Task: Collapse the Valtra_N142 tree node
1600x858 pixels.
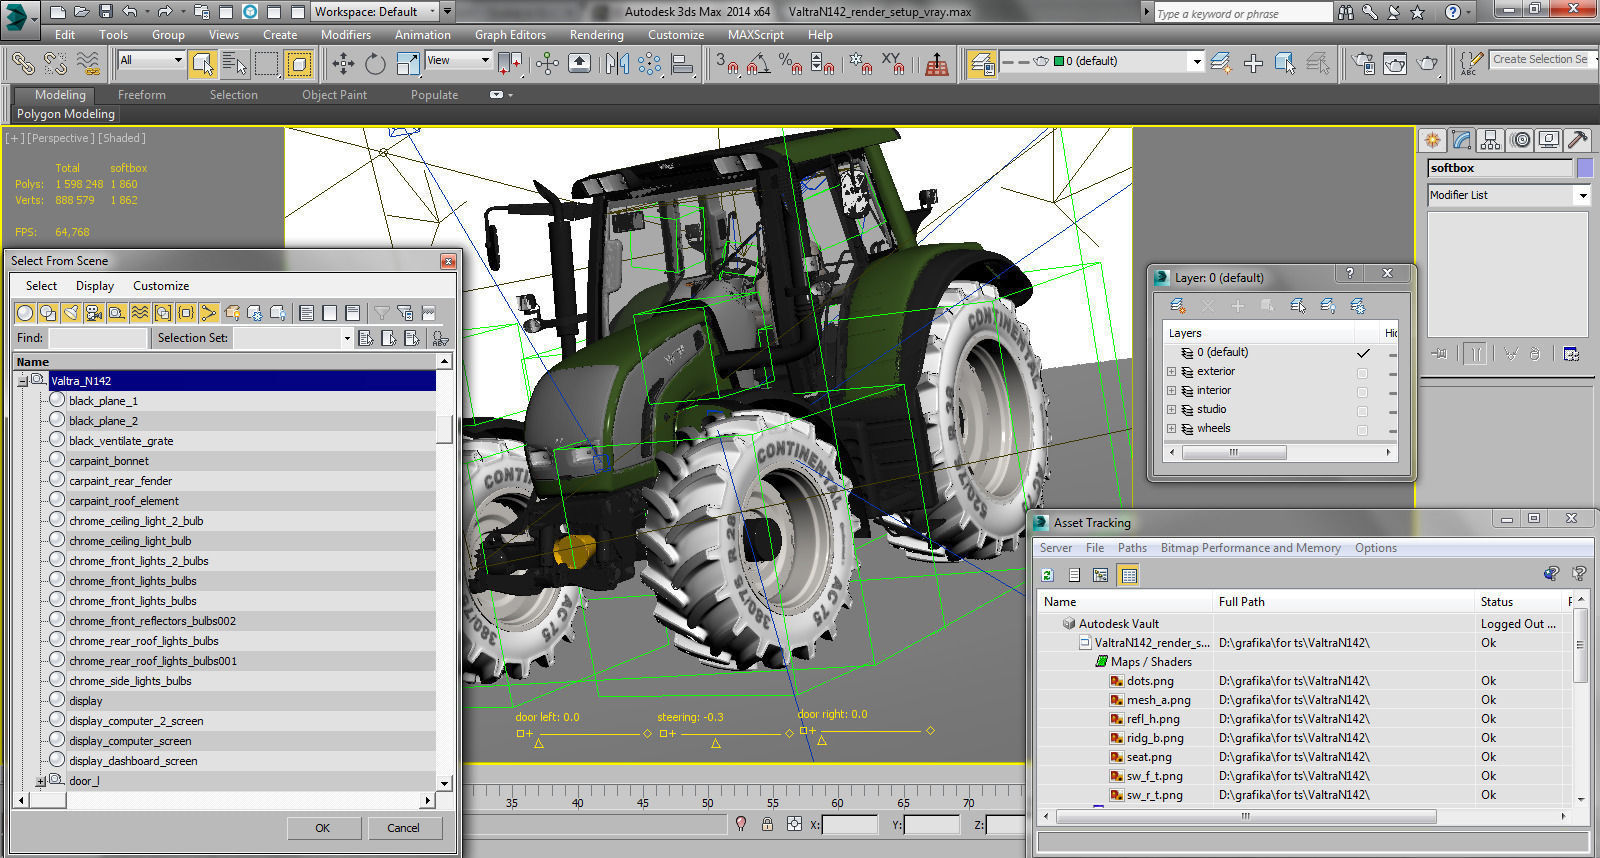Action: tap(23, 381)
